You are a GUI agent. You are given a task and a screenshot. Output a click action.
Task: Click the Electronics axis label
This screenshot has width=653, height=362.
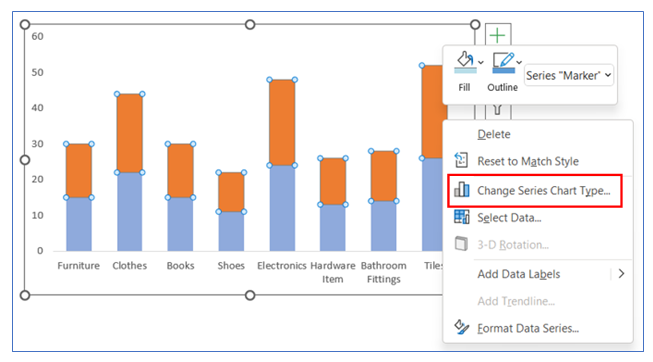[282, 266]
